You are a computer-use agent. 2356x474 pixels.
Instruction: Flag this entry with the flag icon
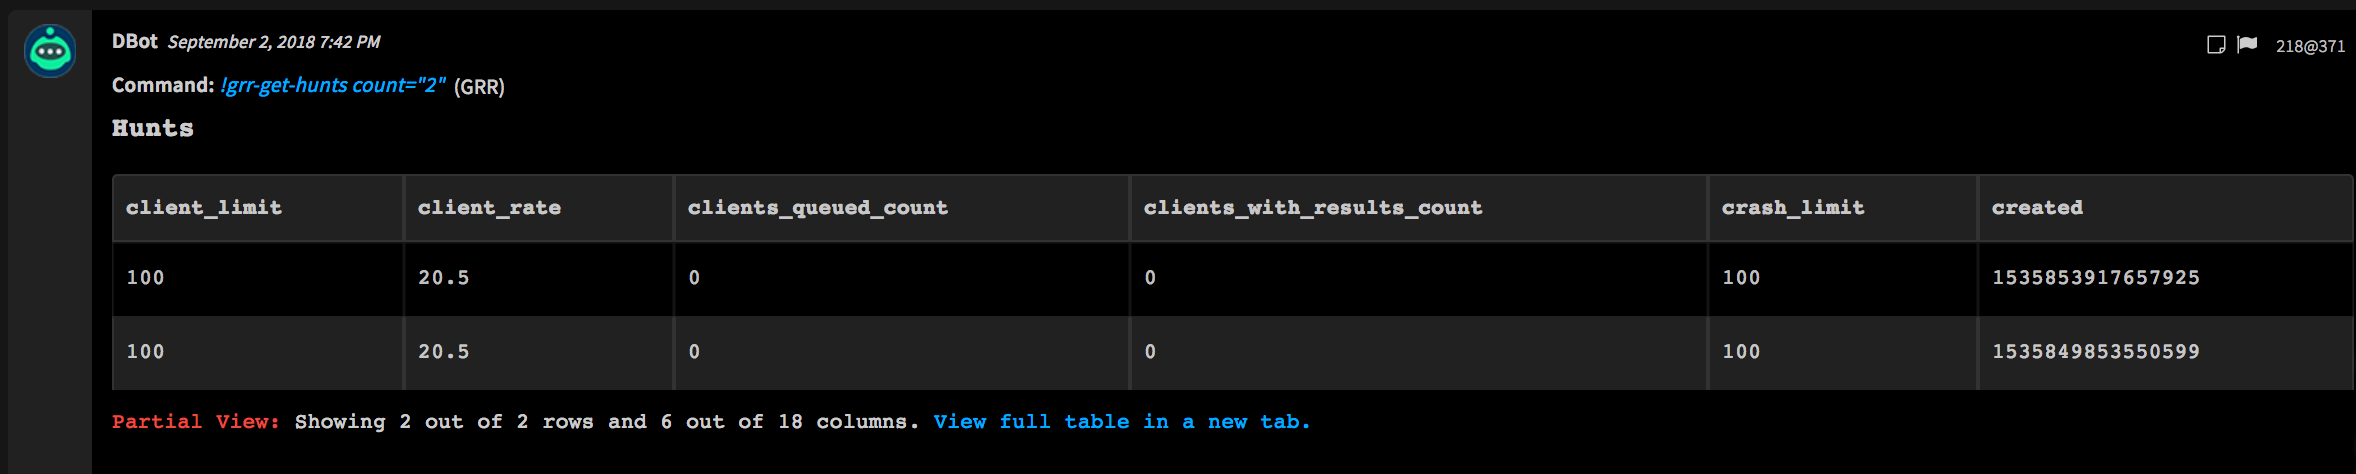click(2247, 44)
